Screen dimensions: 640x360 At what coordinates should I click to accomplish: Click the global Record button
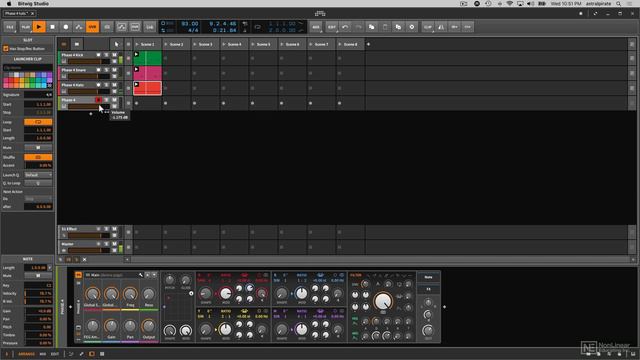point(66,27)
